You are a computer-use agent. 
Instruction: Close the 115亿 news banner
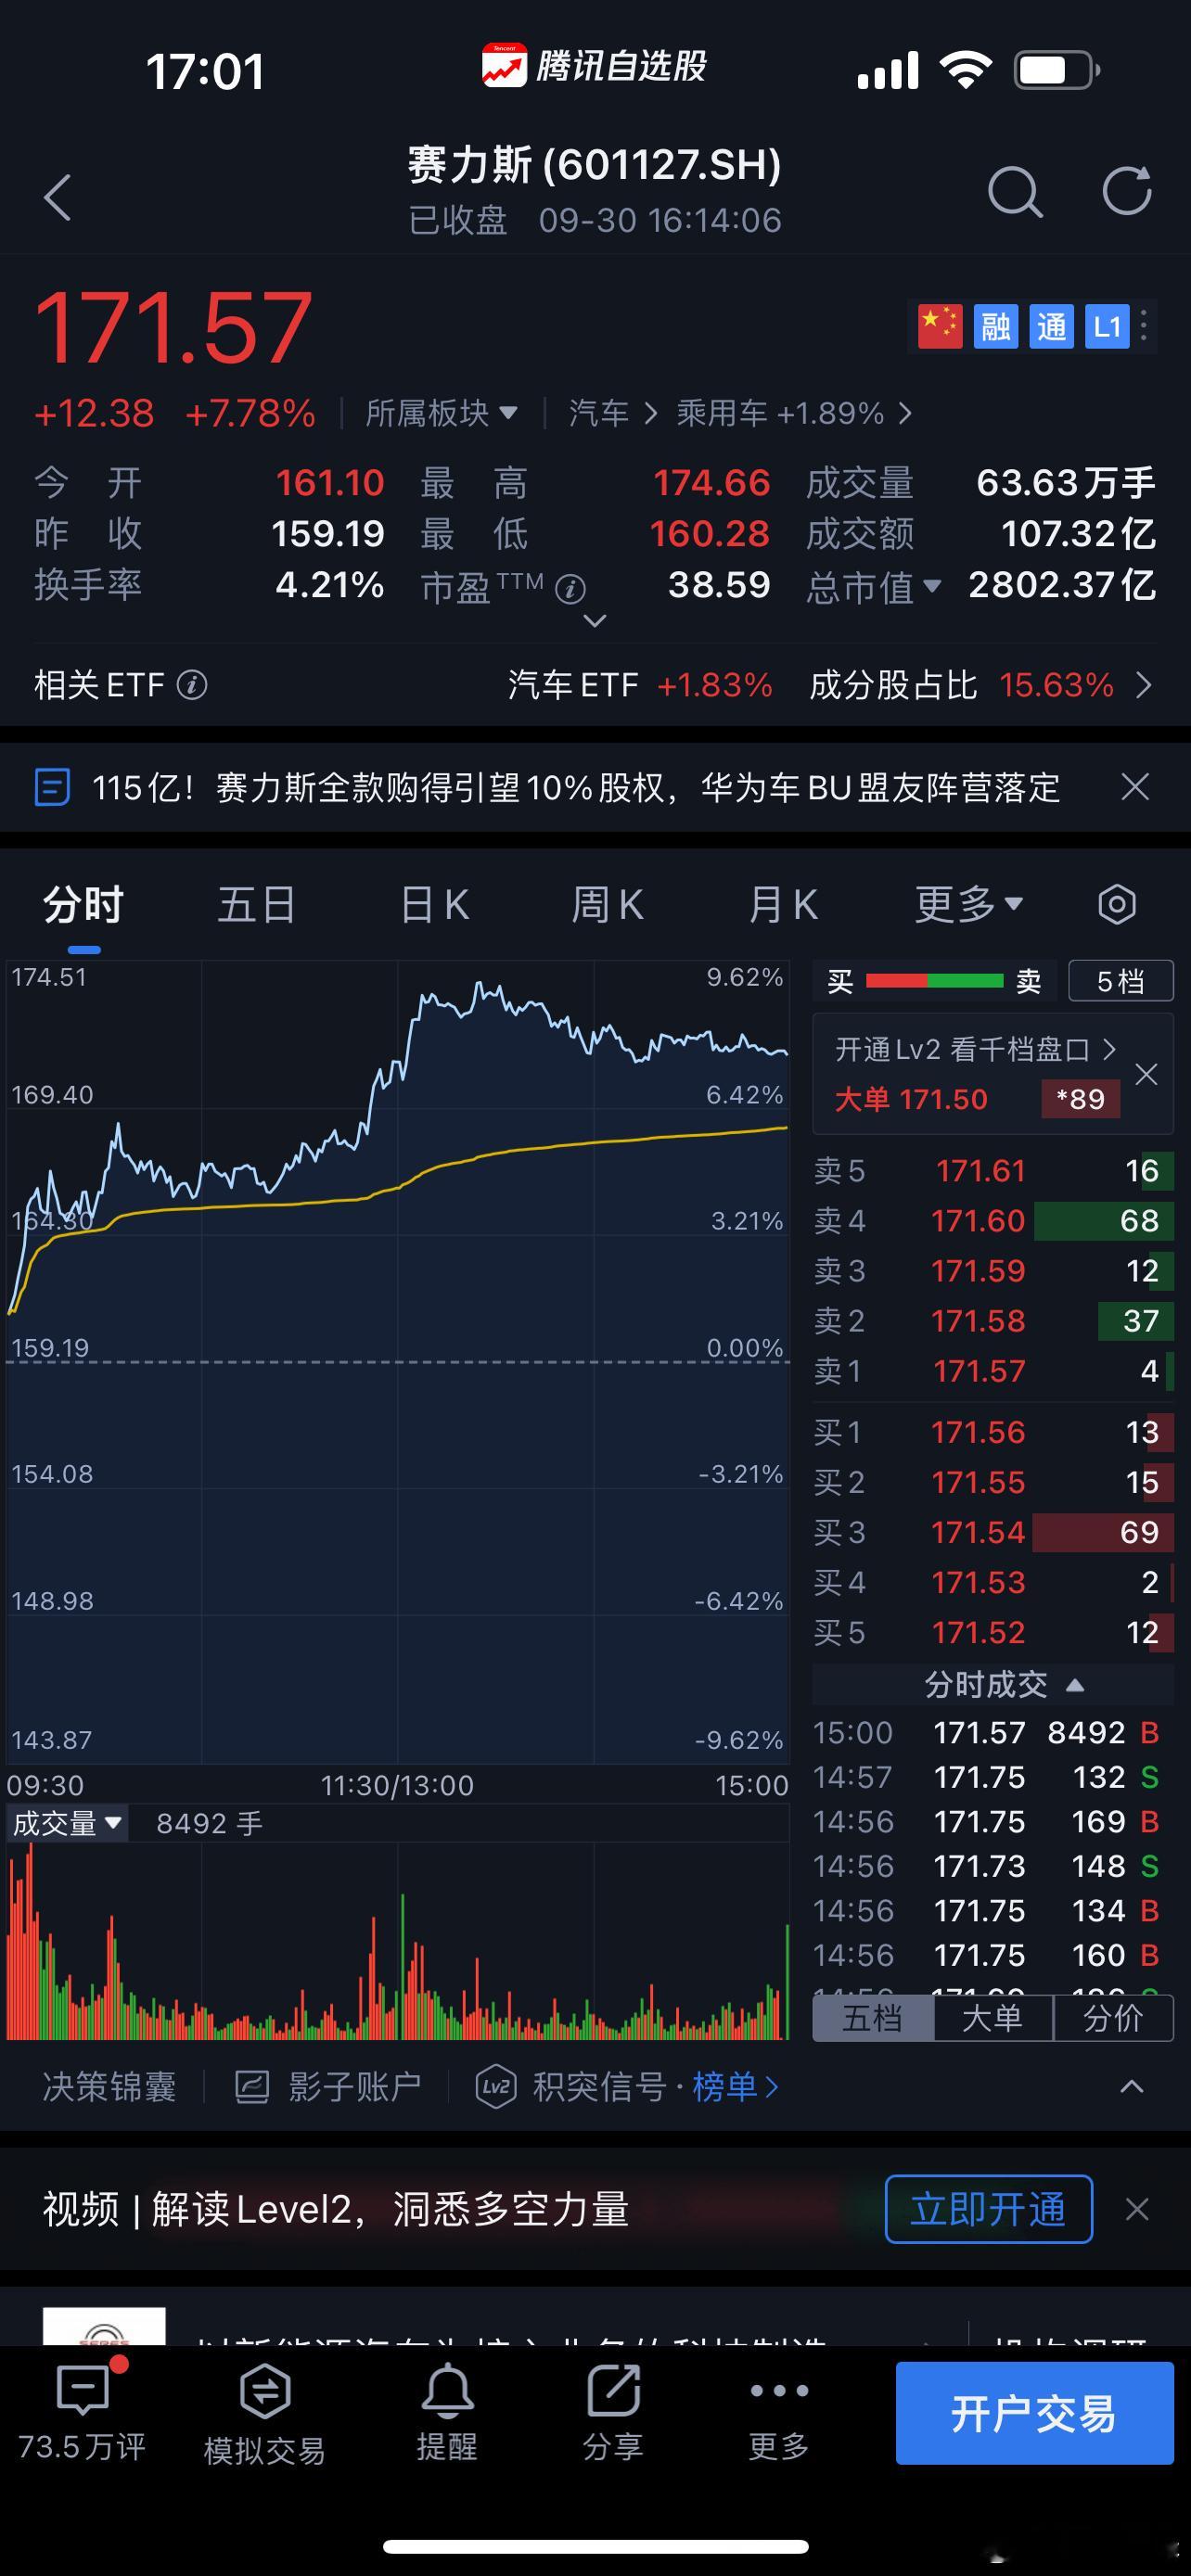[x=1135, y=787]
